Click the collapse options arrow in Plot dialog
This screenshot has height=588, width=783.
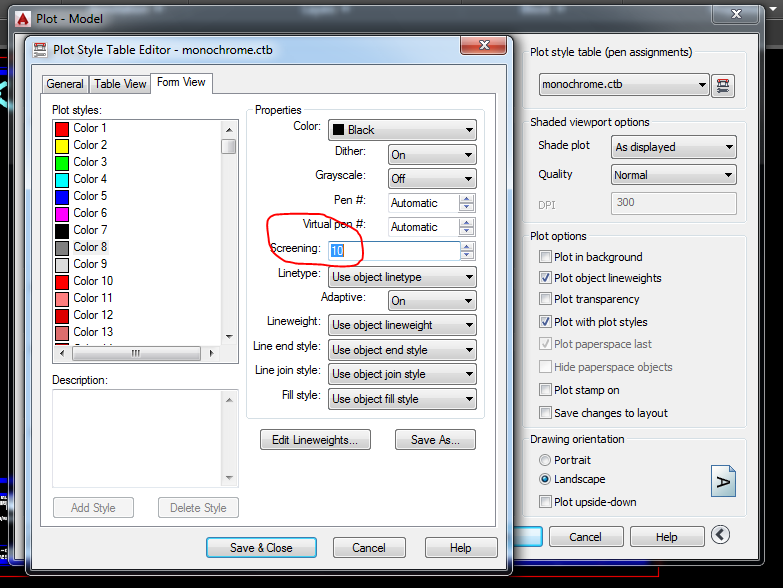point(720,535)
